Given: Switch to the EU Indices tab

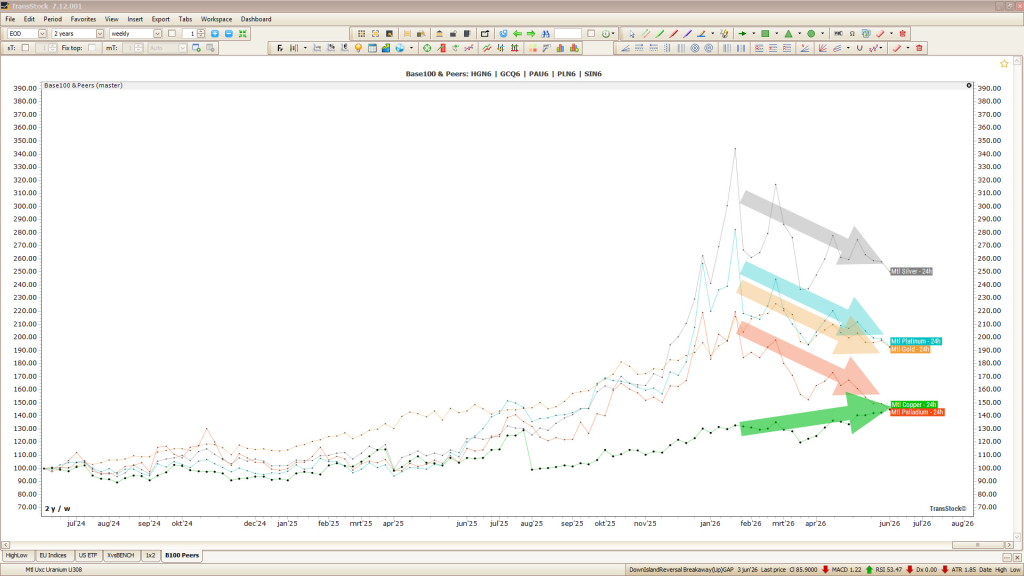Looking at the screenshot, I should [x=53, y=555].
